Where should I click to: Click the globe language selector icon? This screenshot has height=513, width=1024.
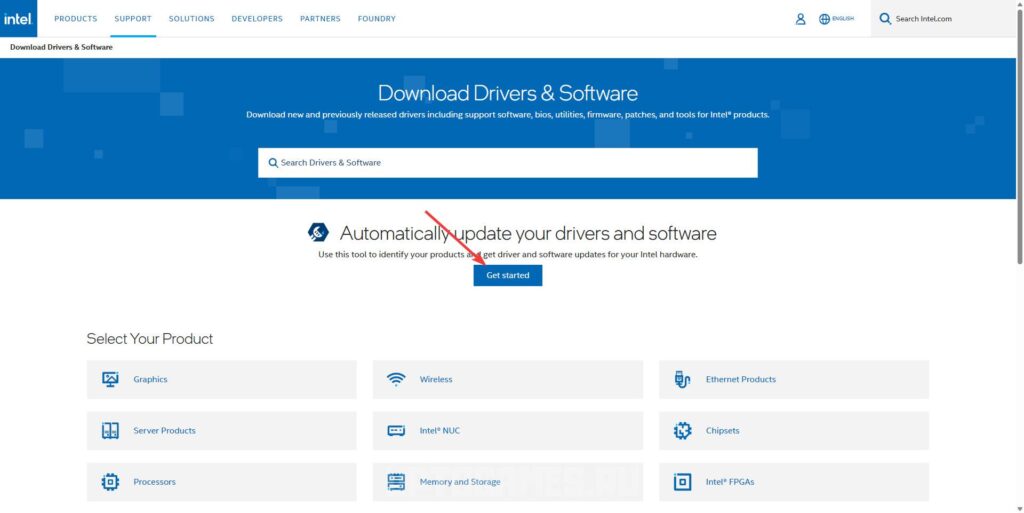click(825, 19)
